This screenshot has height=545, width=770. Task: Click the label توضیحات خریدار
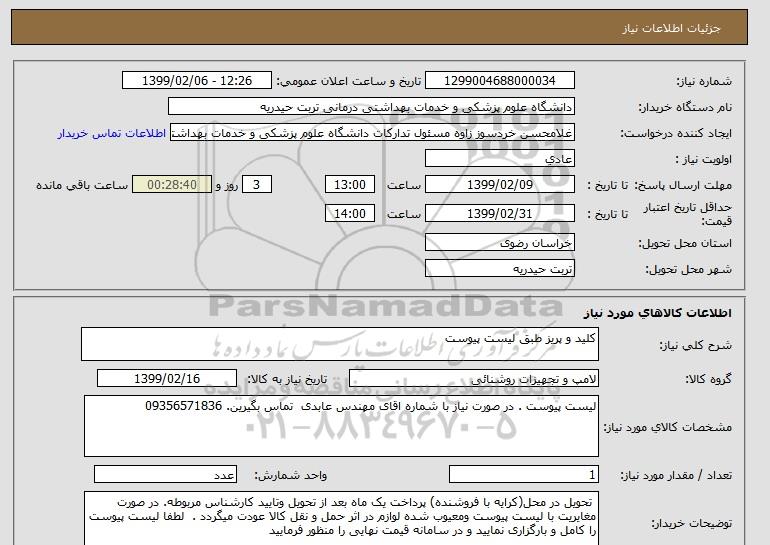[692, 524]
